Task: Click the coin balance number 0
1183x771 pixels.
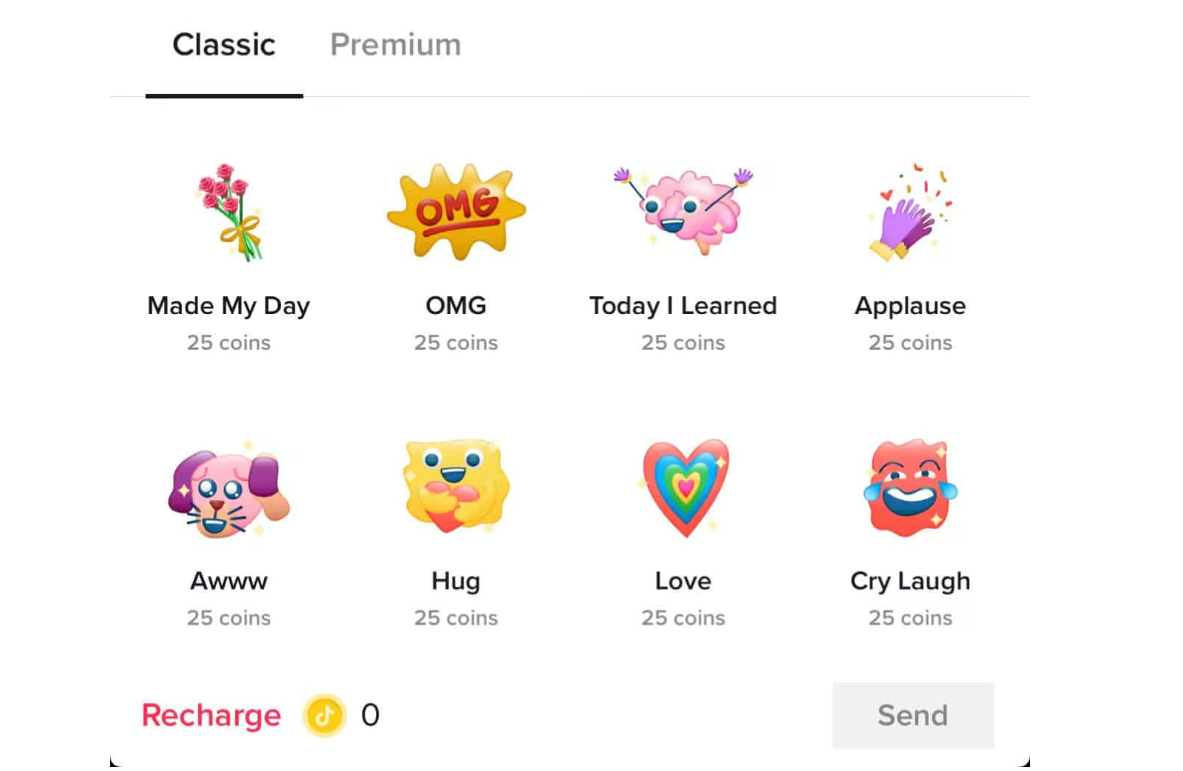Action: coord(370,716)
